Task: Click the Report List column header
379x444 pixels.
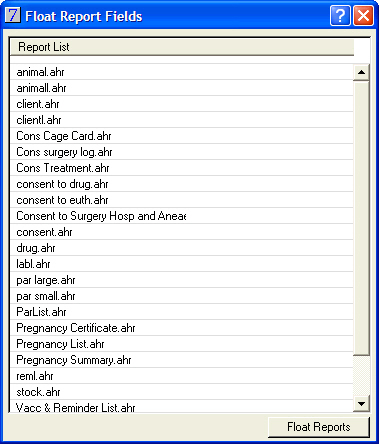Action: 182,47
